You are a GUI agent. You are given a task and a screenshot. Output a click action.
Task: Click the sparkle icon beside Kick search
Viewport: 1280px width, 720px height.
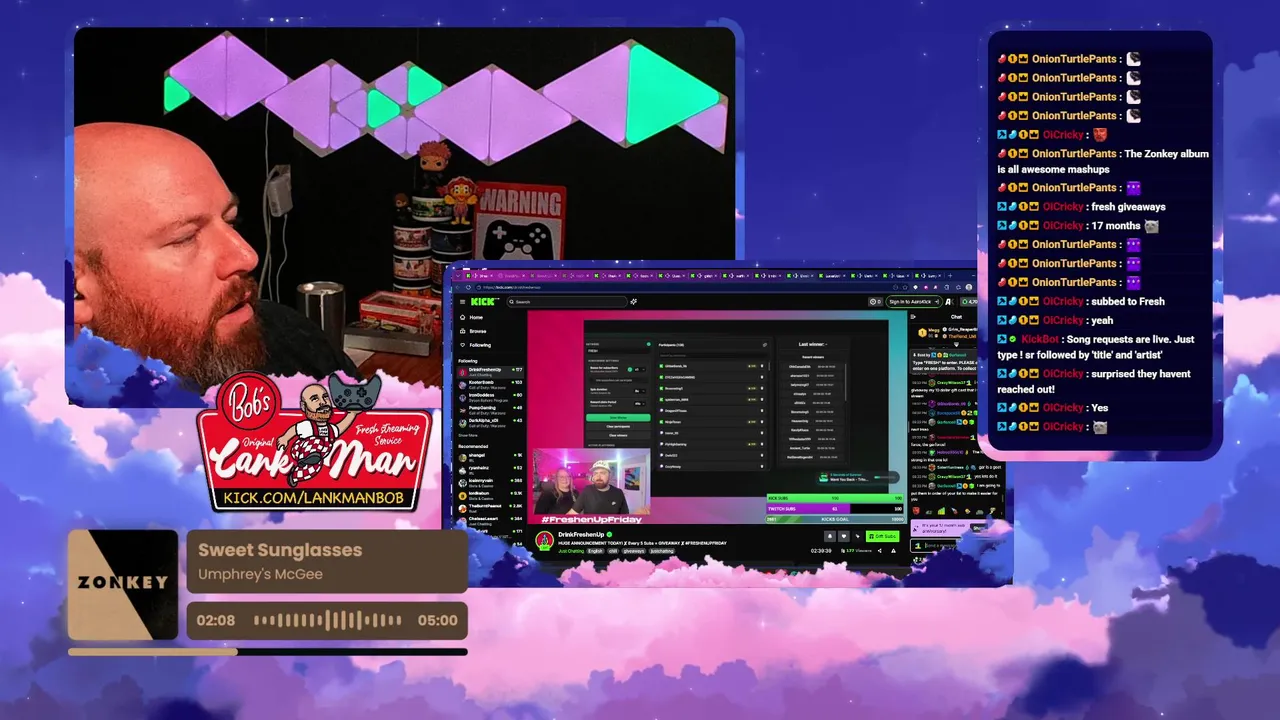(x=633, y=302)
